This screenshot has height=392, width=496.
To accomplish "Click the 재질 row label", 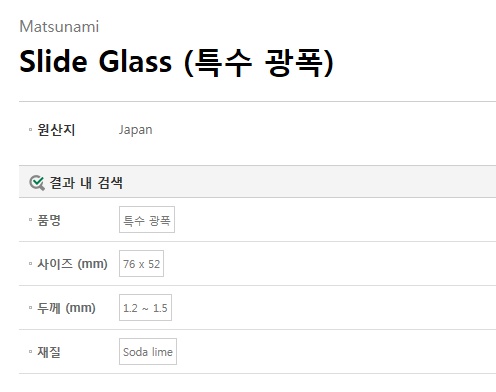I will click(x=49, y=352).
